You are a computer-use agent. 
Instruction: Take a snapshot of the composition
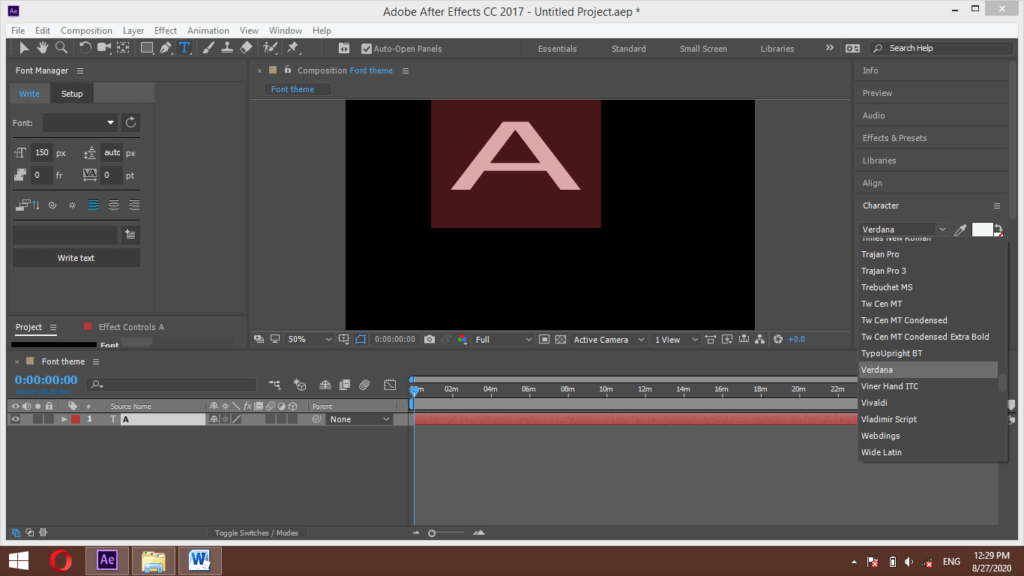point(429,339)
